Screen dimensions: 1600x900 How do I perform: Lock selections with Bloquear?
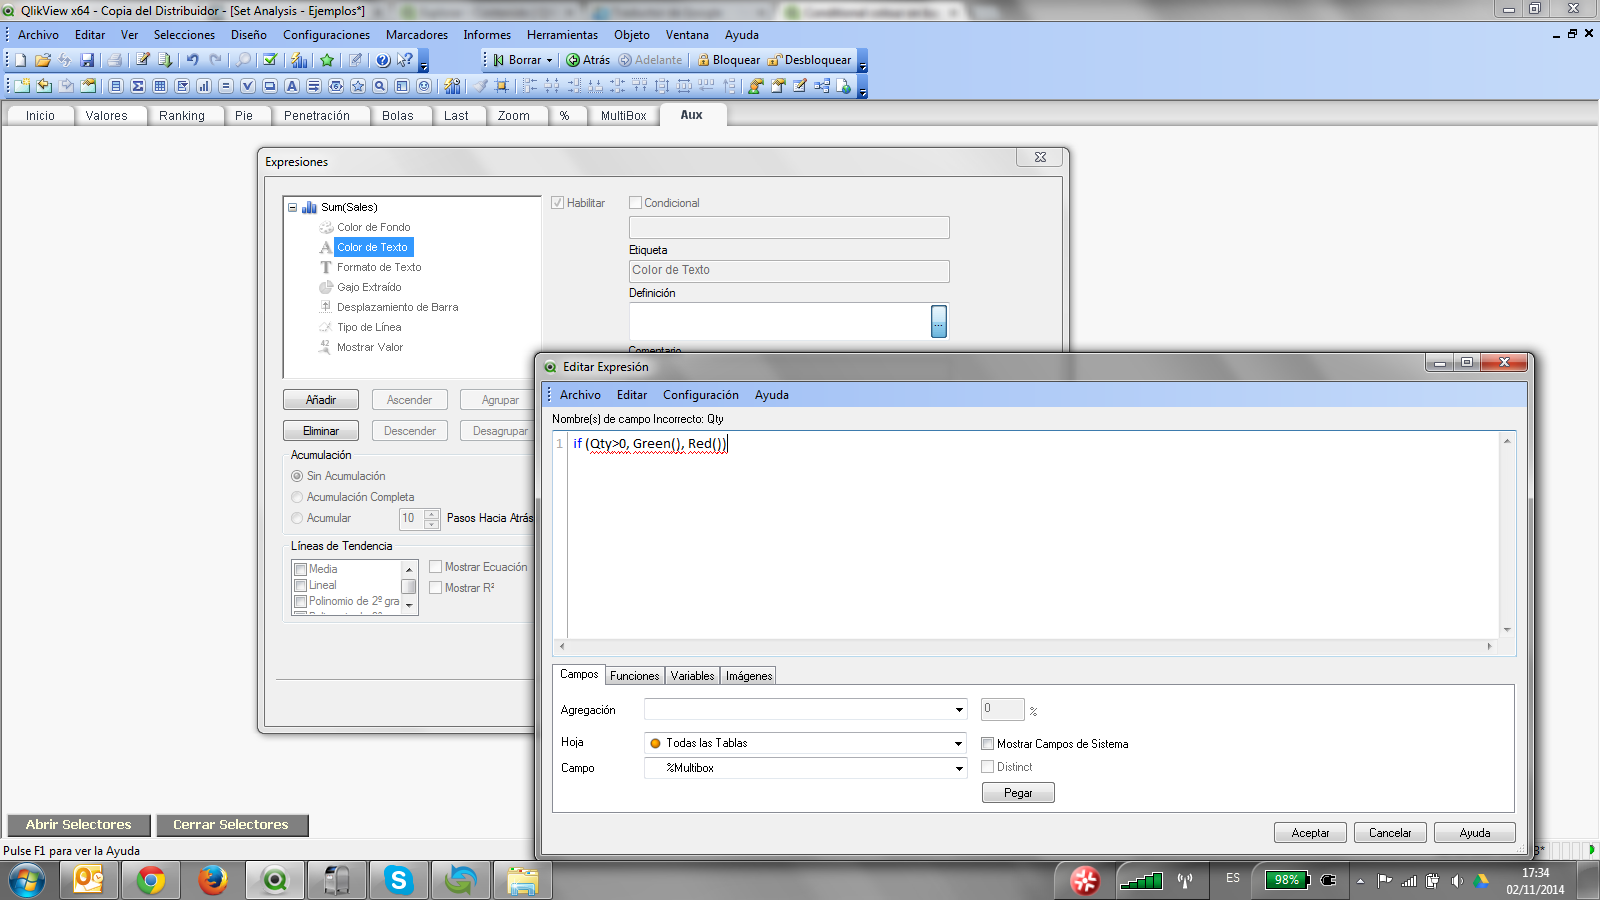click(729, 60)
